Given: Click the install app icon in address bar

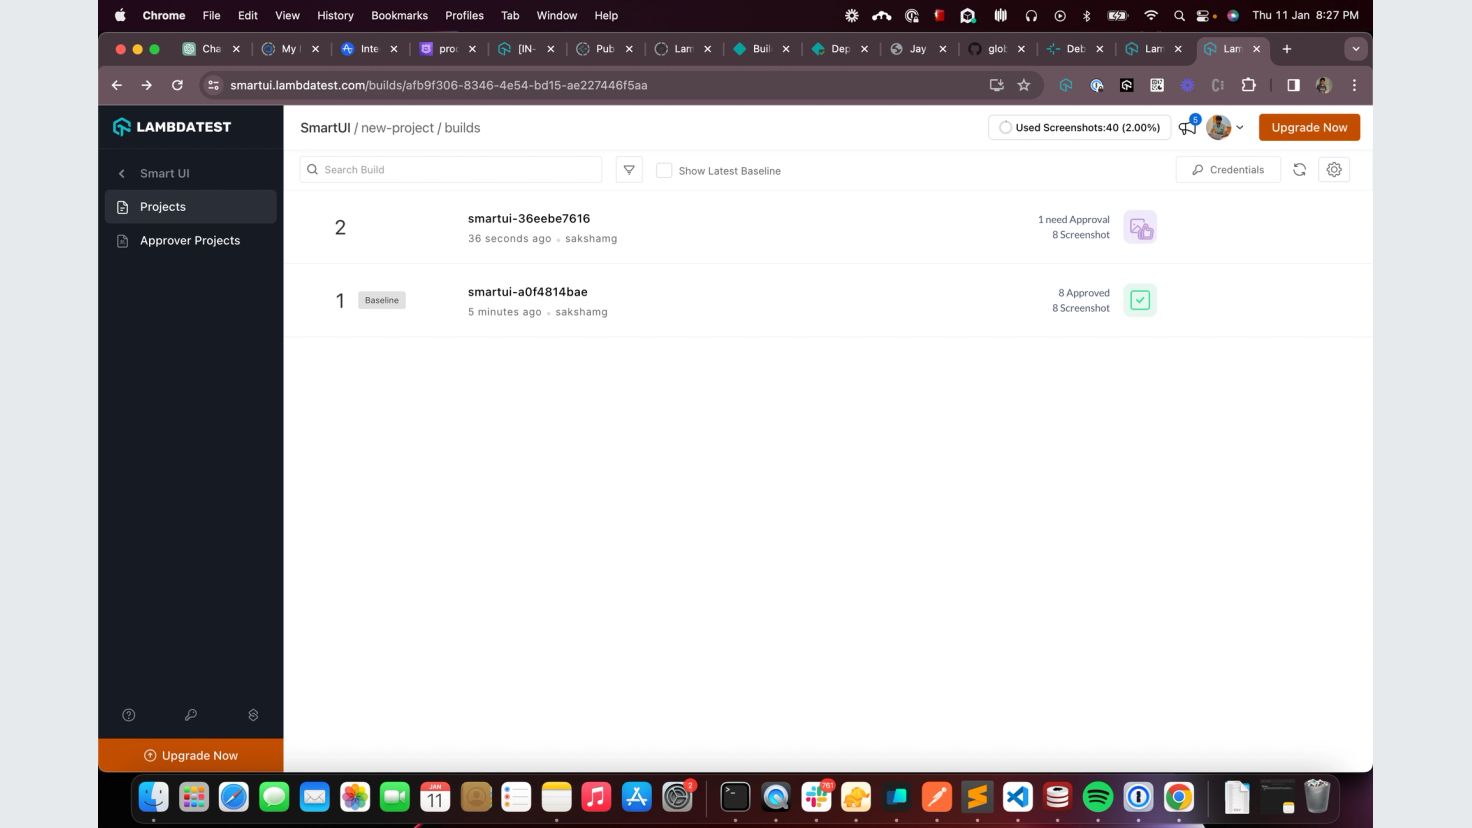Looking at the screenshot, I should click(996, 85).
